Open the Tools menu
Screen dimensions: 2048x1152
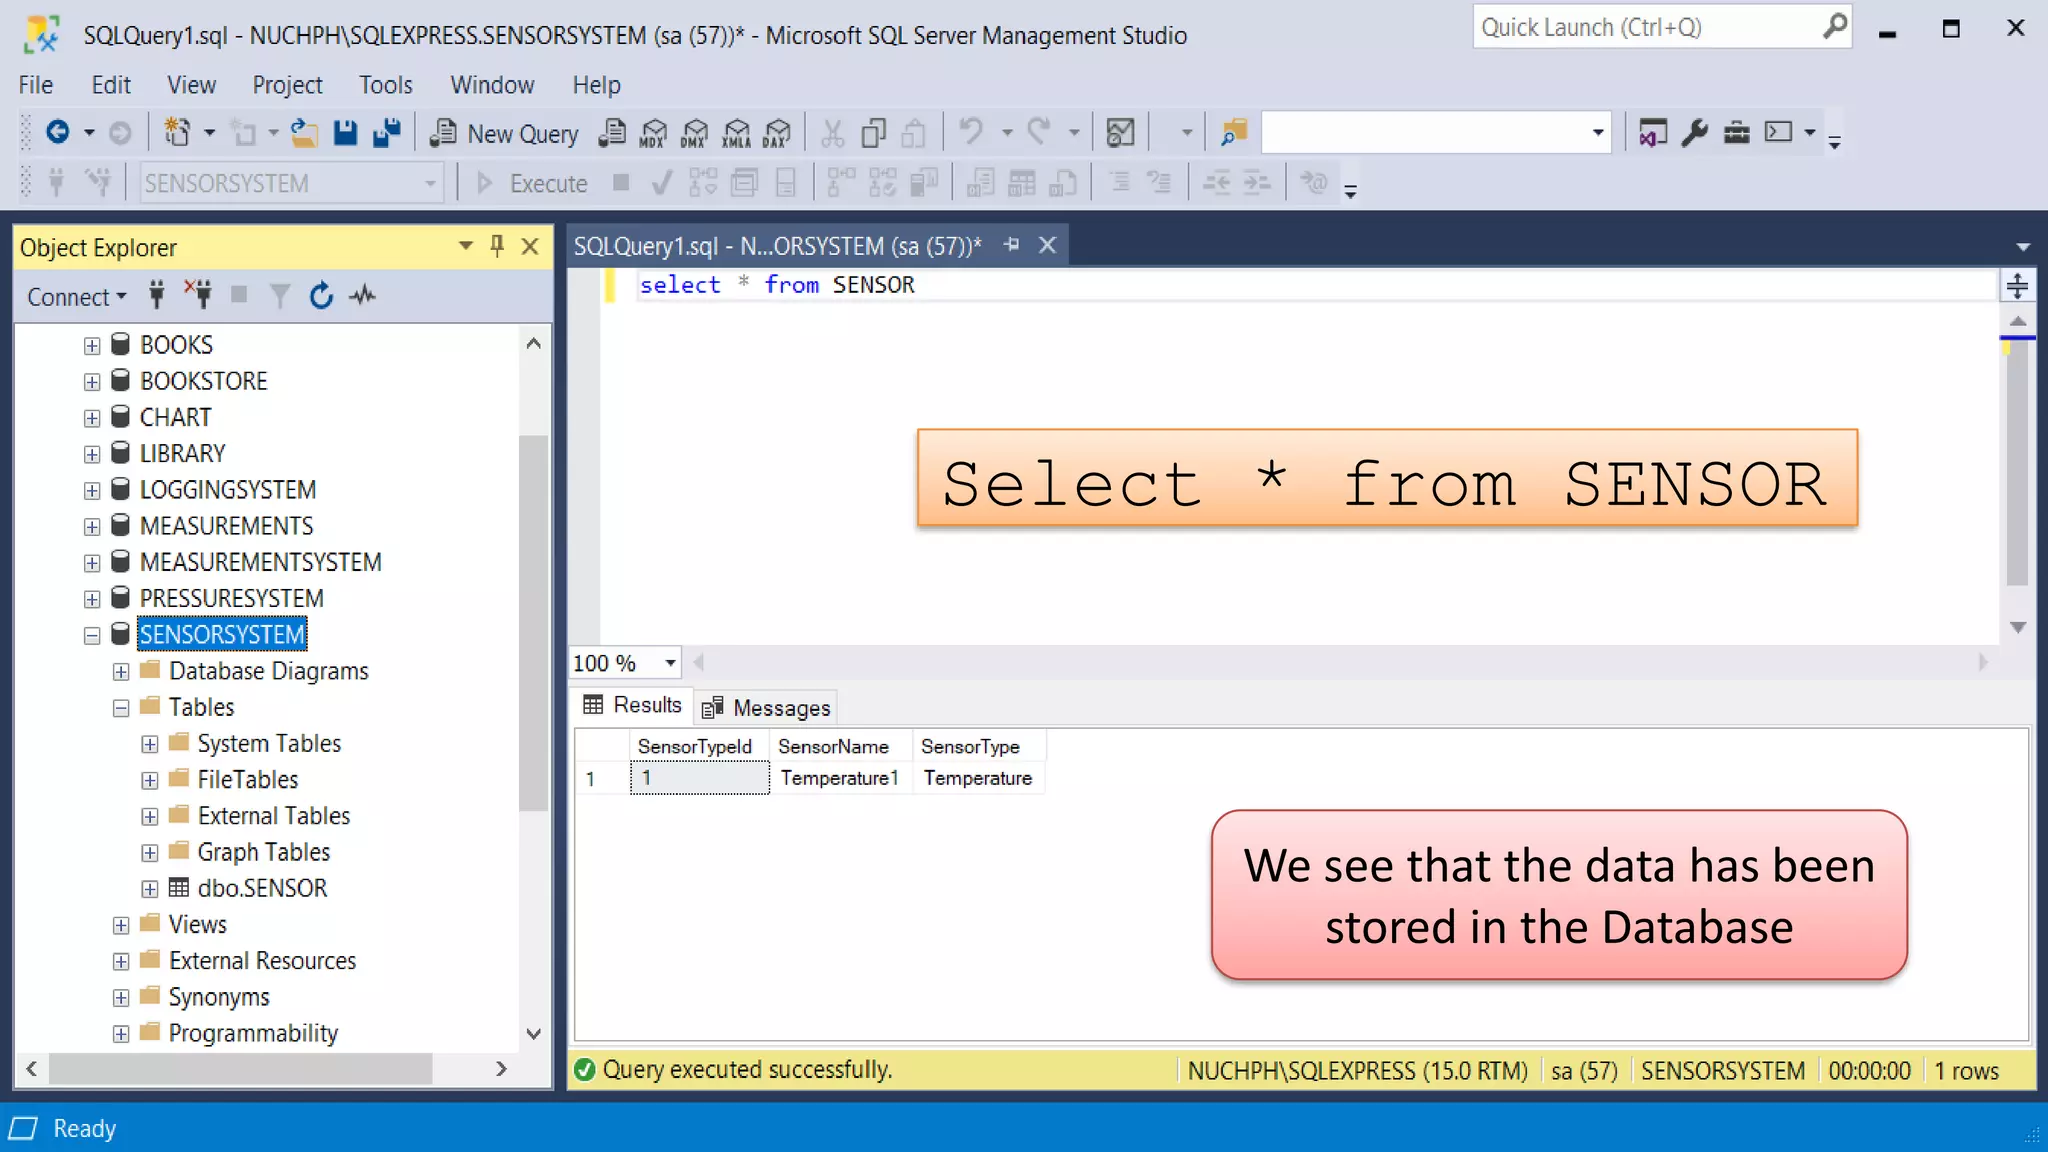[385, 85]
